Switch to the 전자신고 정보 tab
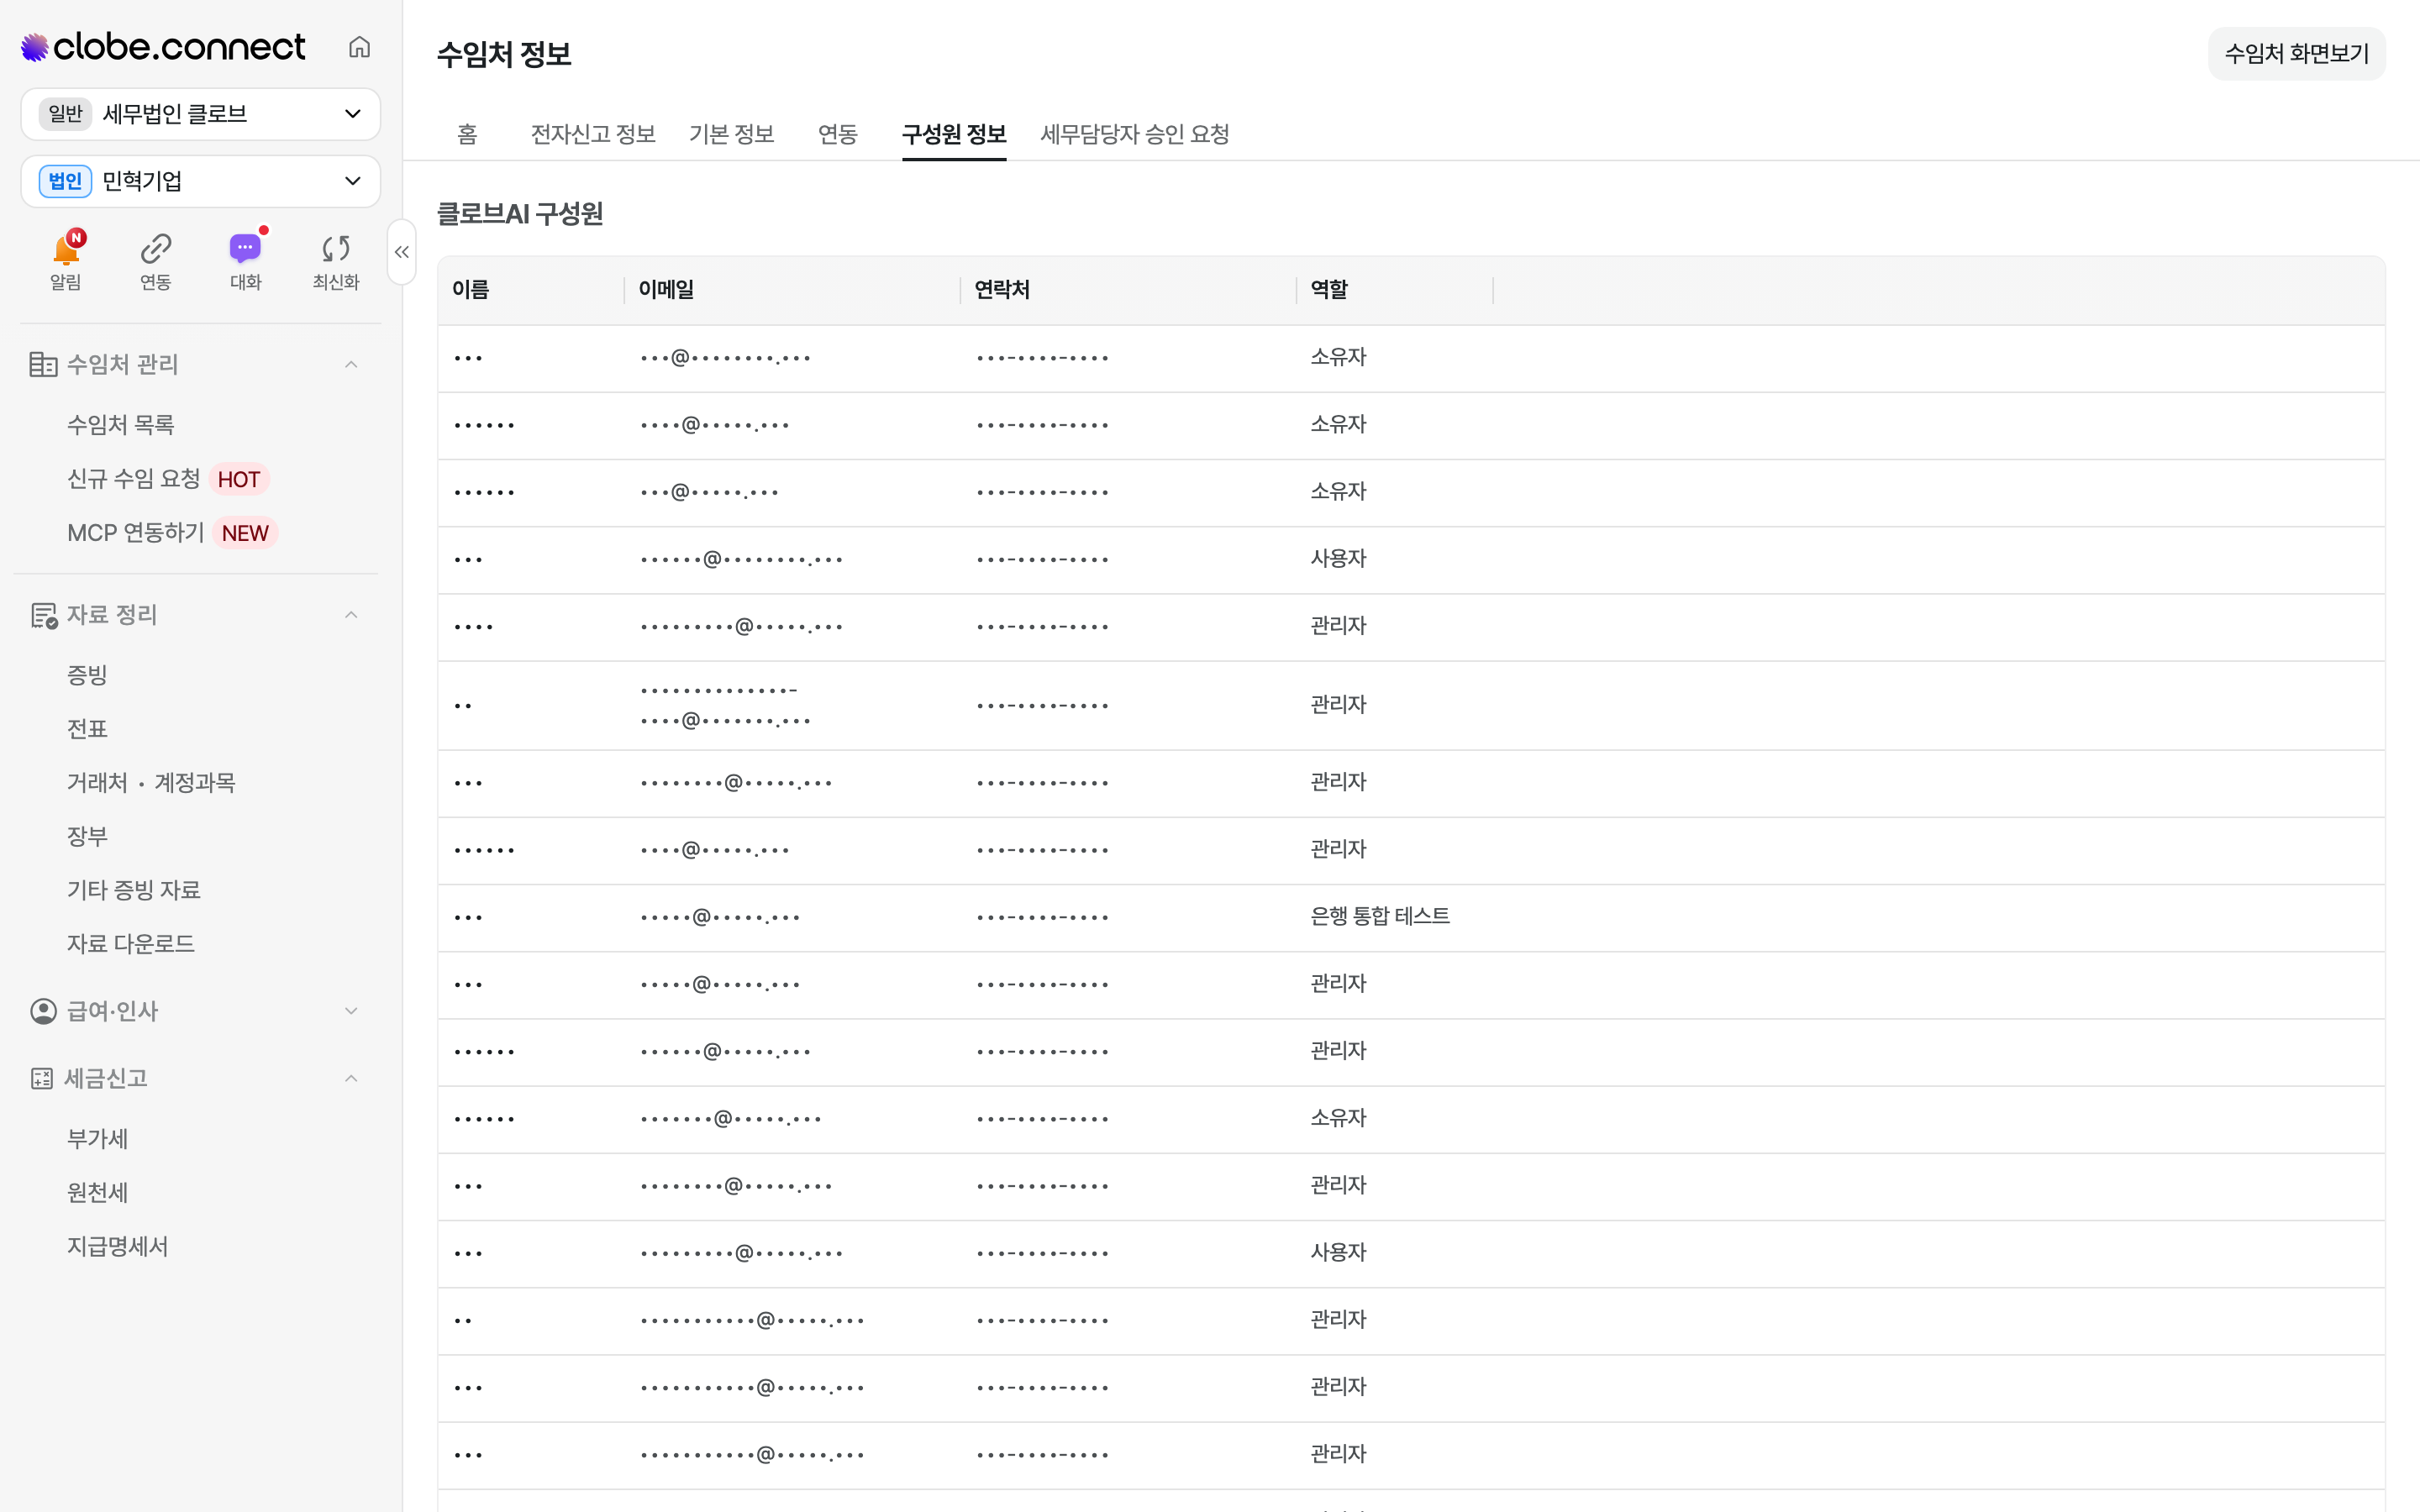Image resolution: width=2420 pixels, height=1512 pixels. click(x=593, y=134)
